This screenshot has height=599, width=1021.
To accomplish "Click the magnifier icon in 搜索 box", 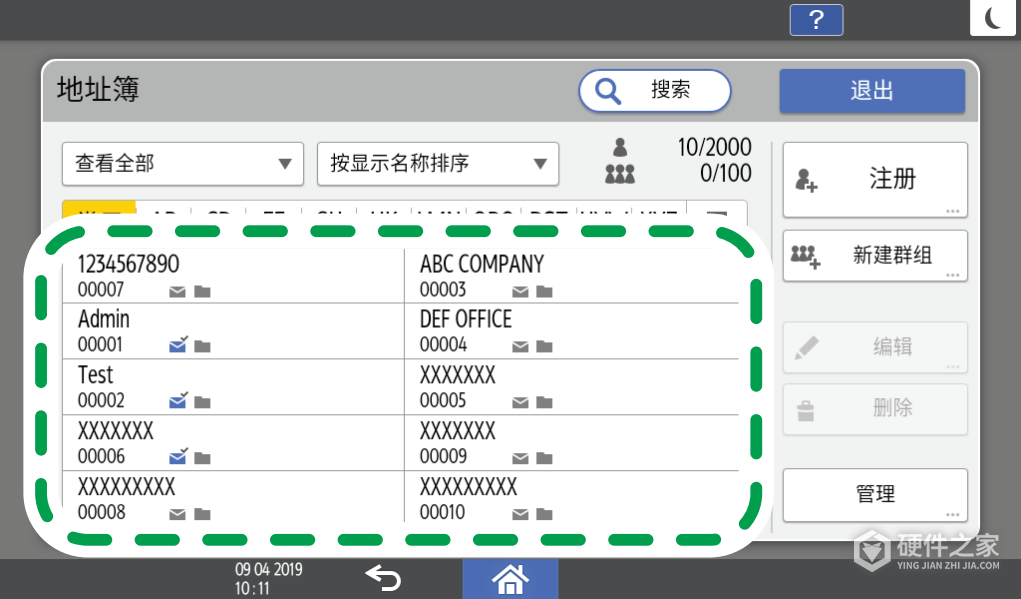I will (608, 91).
